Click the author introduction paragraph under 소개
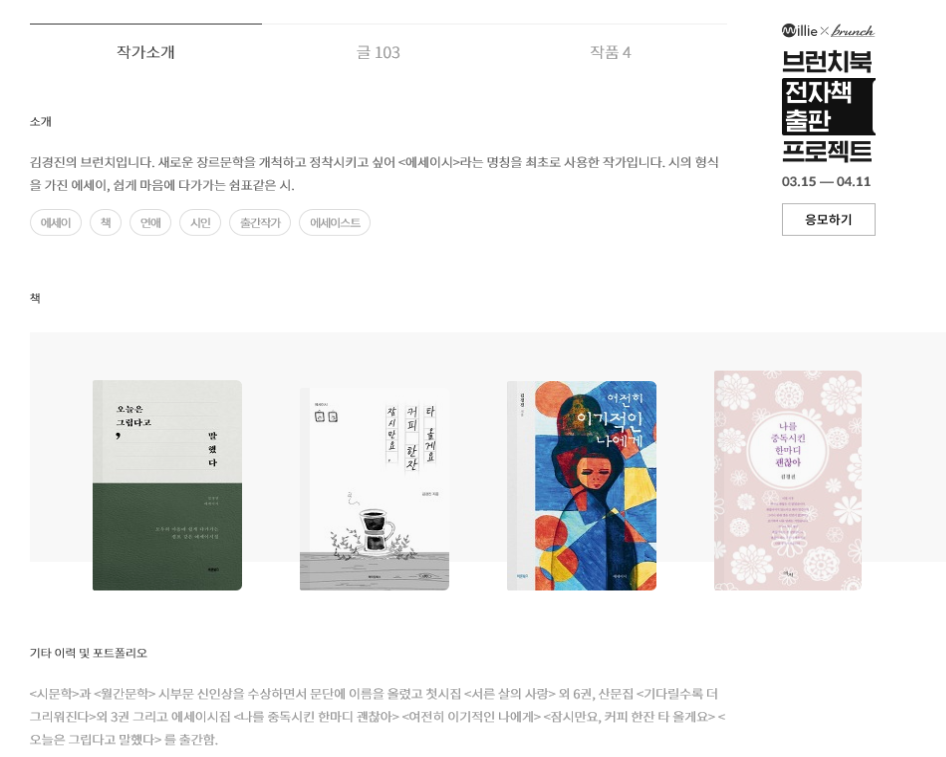The image size is (946, 757). [x=374, y=173]
